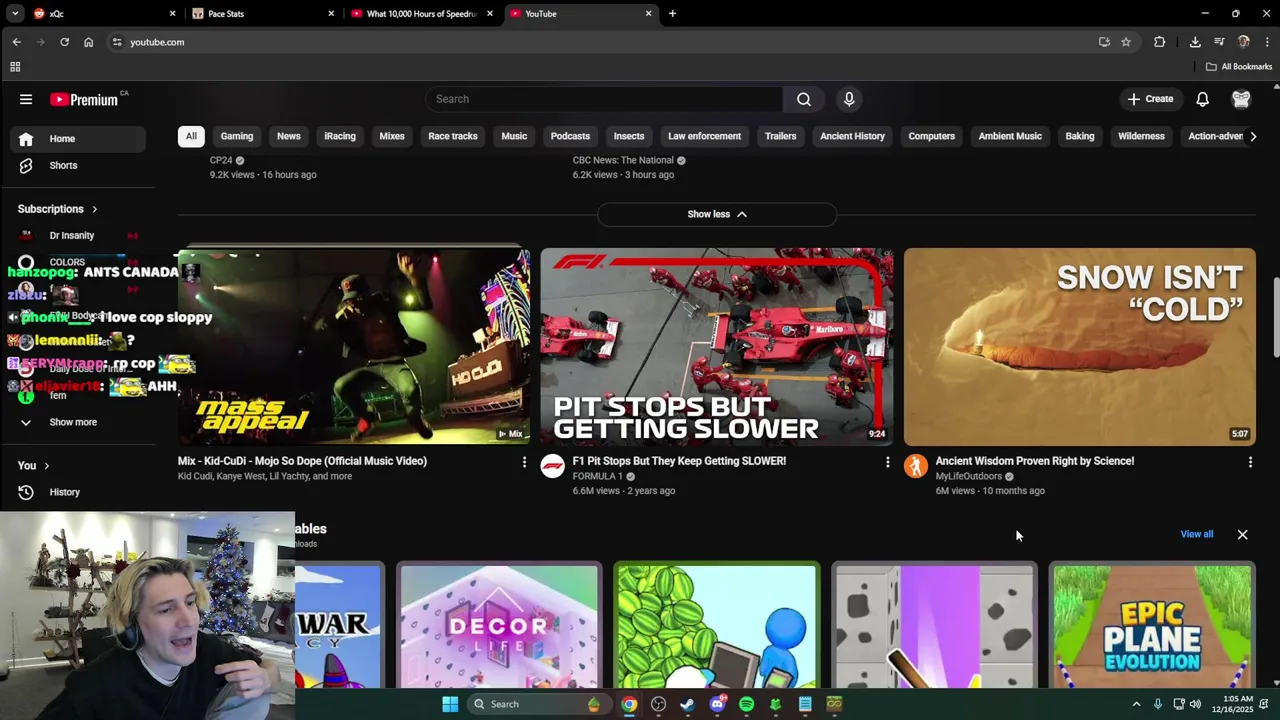Image resolution: width=1280 pixels, height=720 pixels.
Task: Select the Law enforcement filter chip
Action: click(x=705, y=136)
